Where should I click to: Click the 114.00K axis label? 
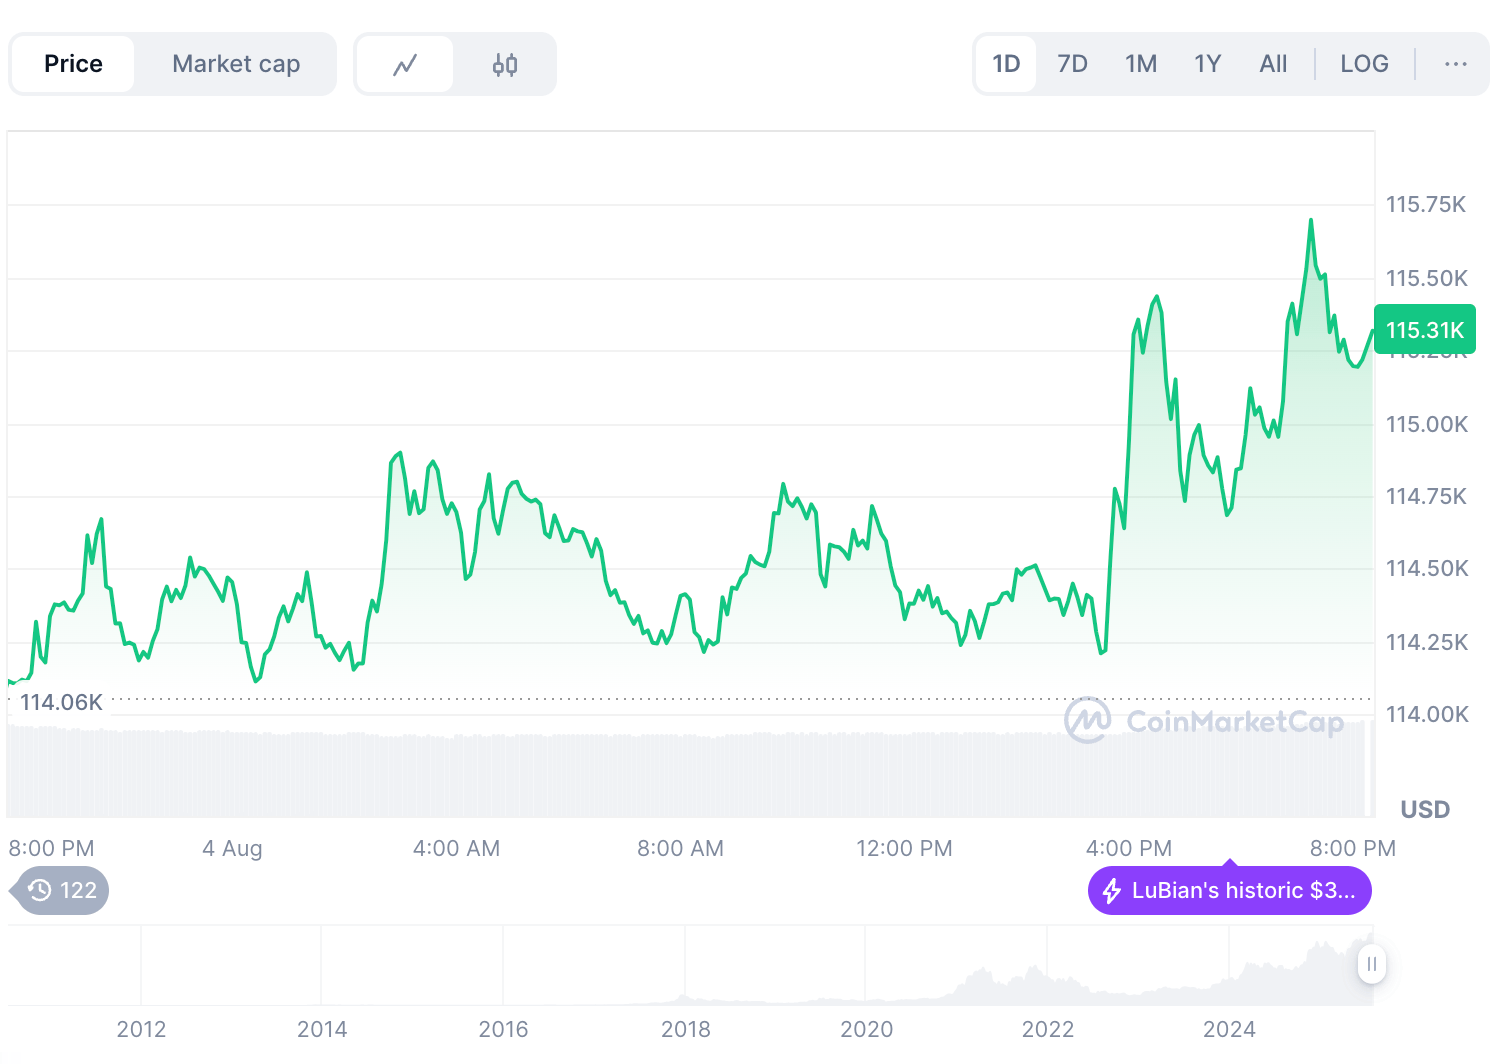click(x=1427, y=714)
